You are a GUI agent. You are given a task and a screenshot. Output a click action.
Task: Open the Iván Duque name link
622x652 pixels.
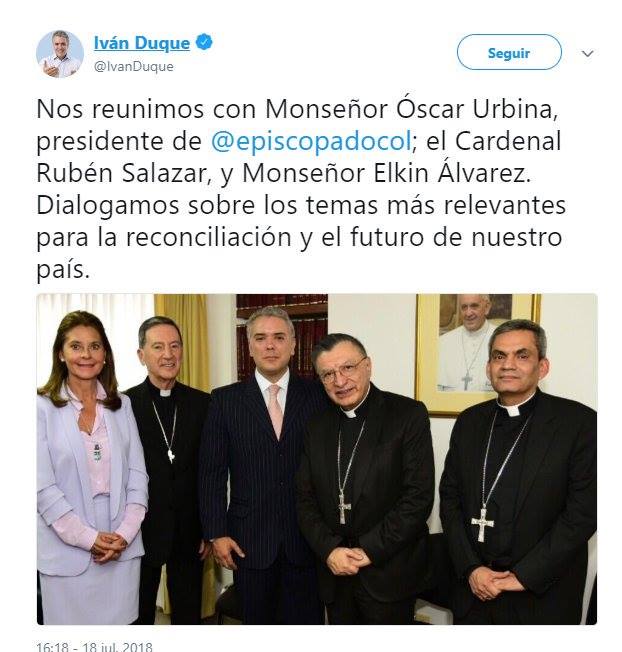[142, 43]
